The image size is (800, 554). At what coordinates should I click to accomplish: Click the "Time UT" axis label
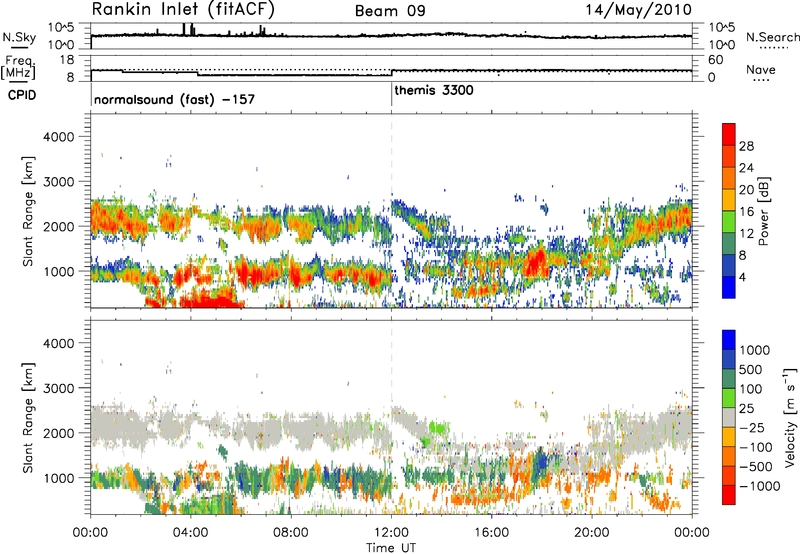point(391,548)
